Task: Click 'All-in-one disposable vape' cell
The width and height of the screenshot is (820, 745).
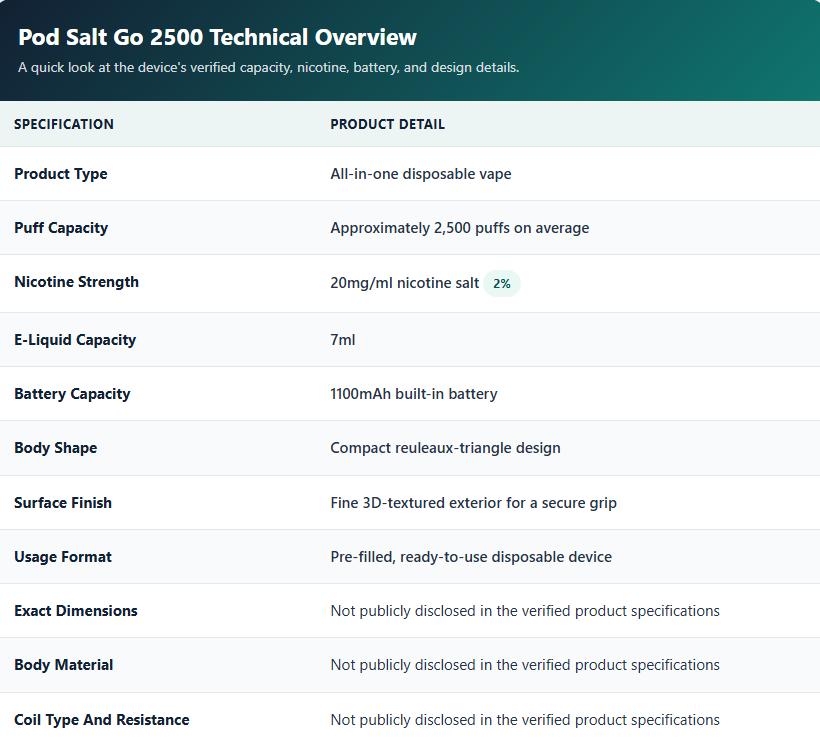Action: coord(421,174)
